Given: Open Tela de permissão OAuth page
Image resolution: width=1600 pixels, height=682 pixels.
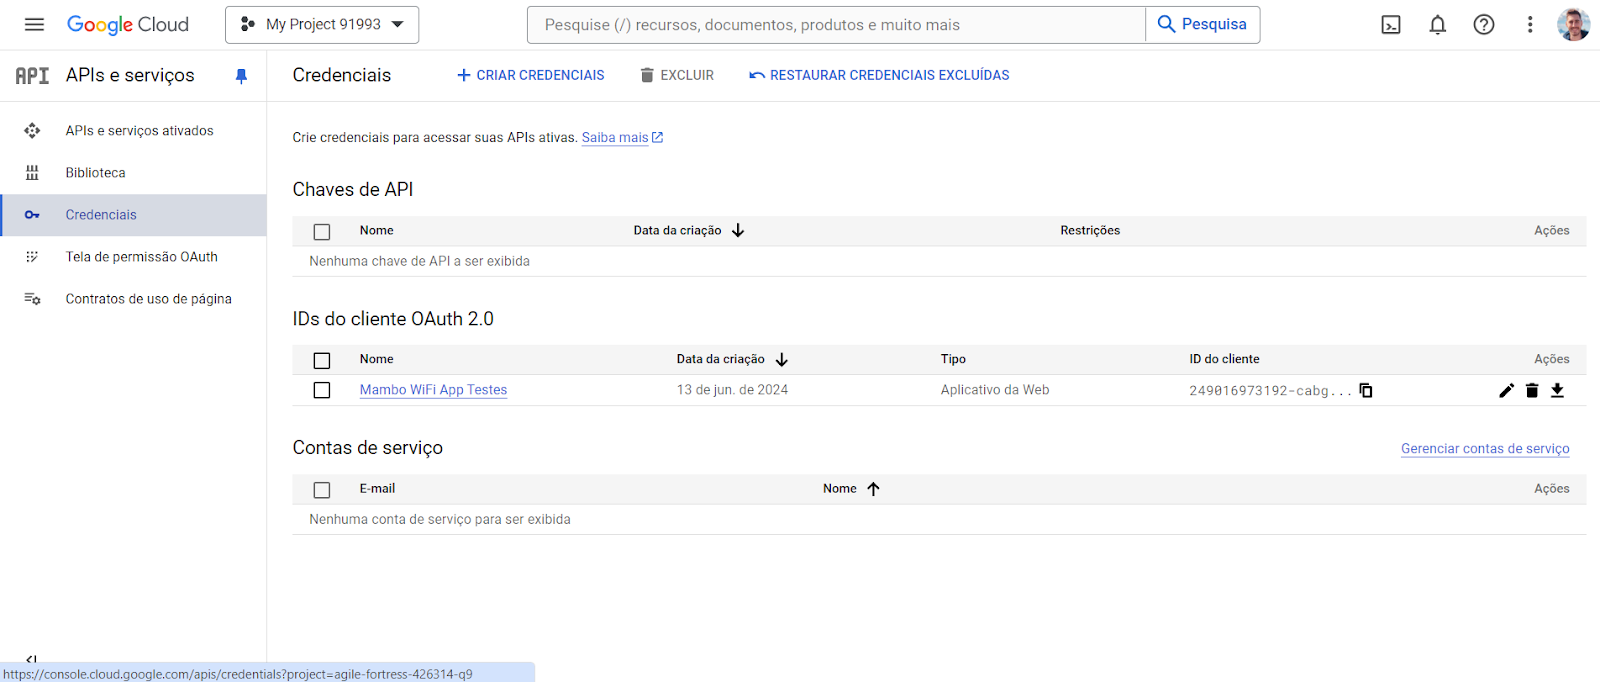Looking at the screenshot, I should 141,257.
